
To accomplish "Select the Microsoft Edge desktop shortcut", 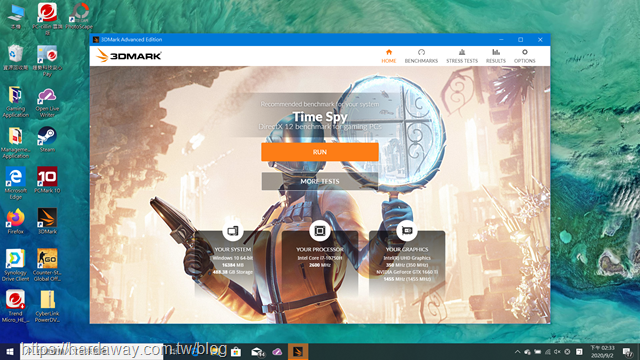I will (16, 183).
